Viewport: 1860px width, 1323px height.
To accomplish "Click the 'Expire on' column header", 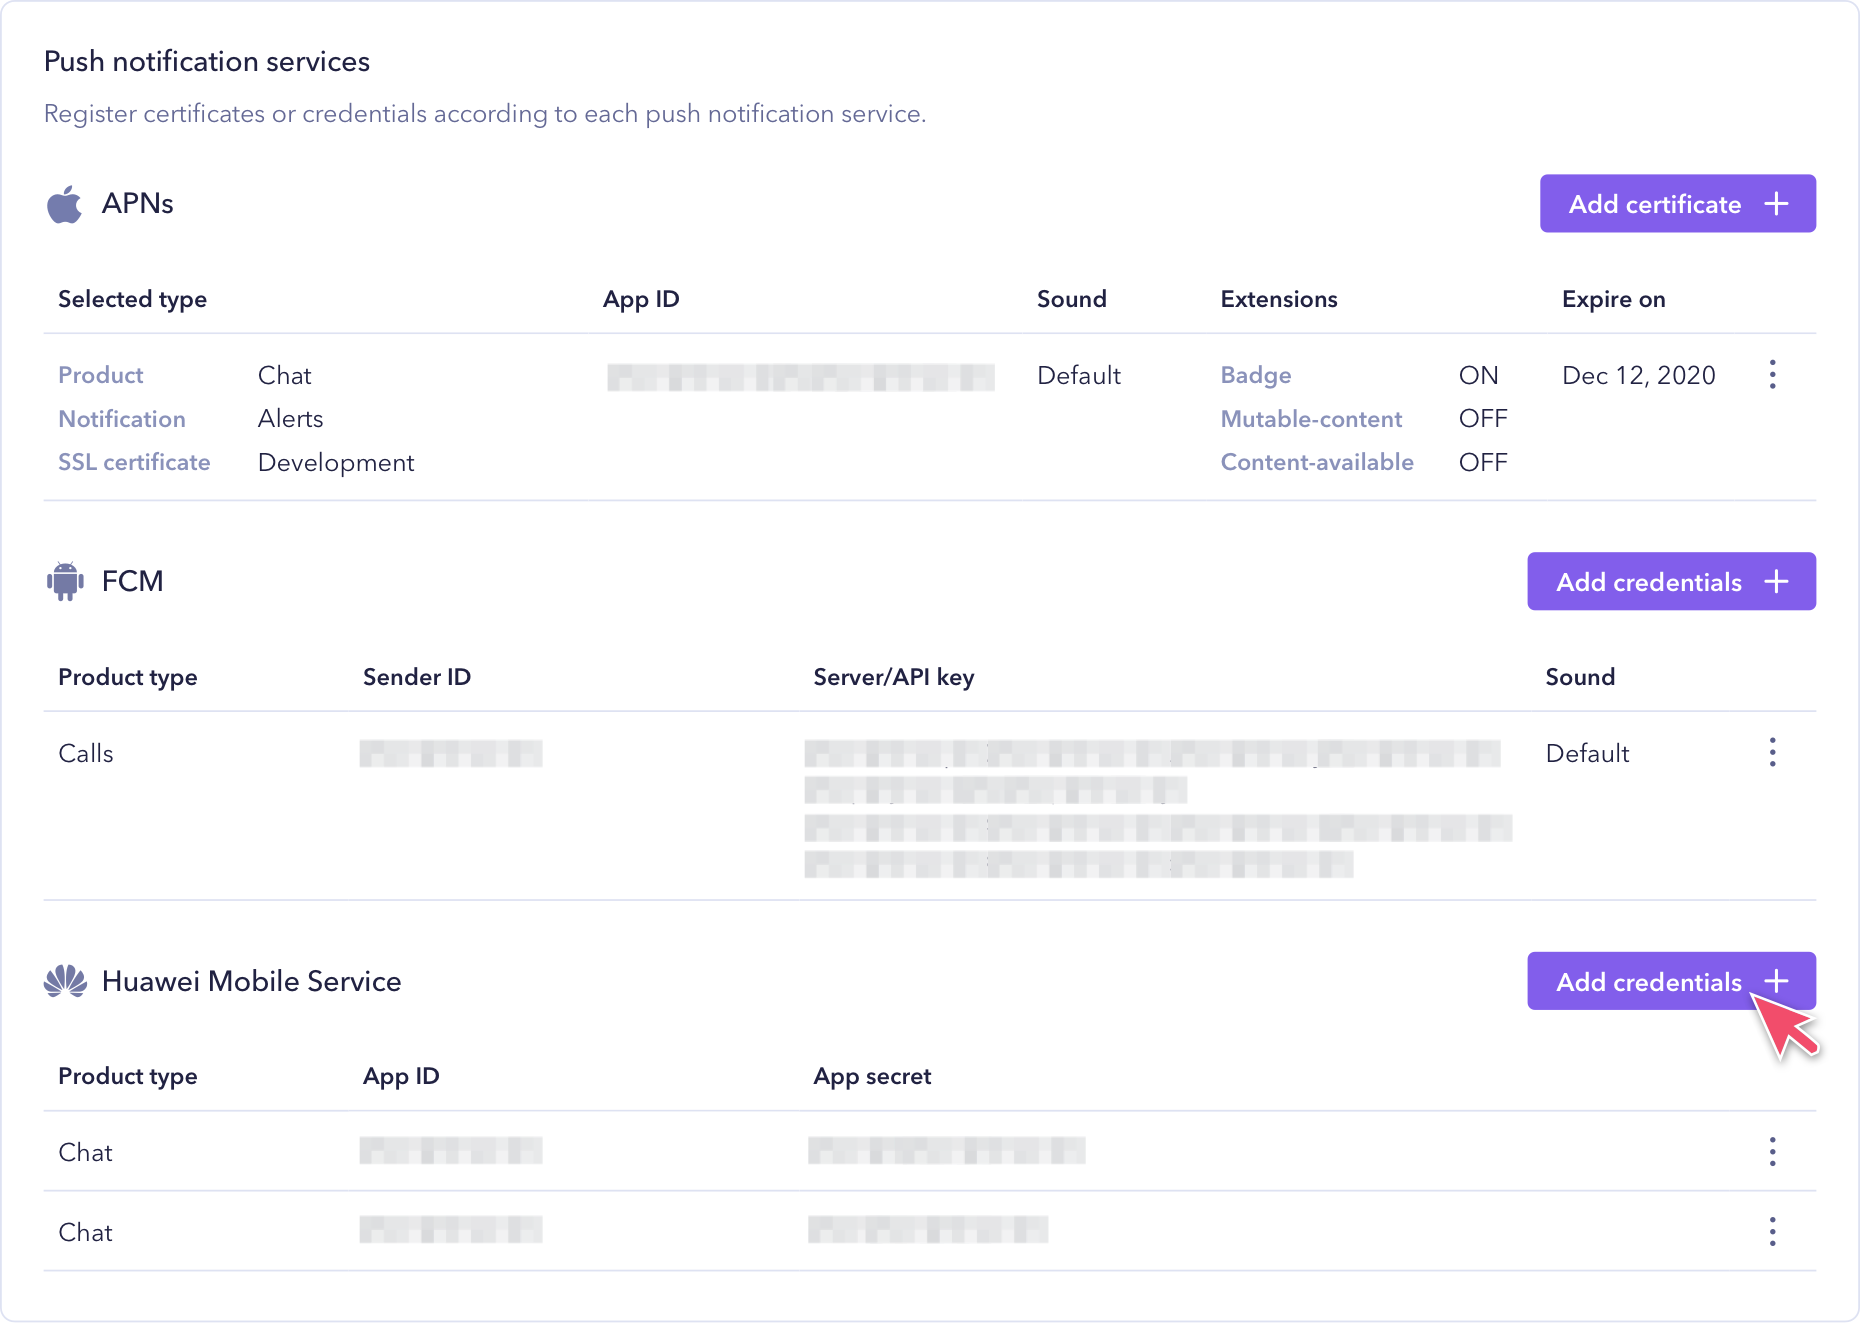I will pos(1613,299).
